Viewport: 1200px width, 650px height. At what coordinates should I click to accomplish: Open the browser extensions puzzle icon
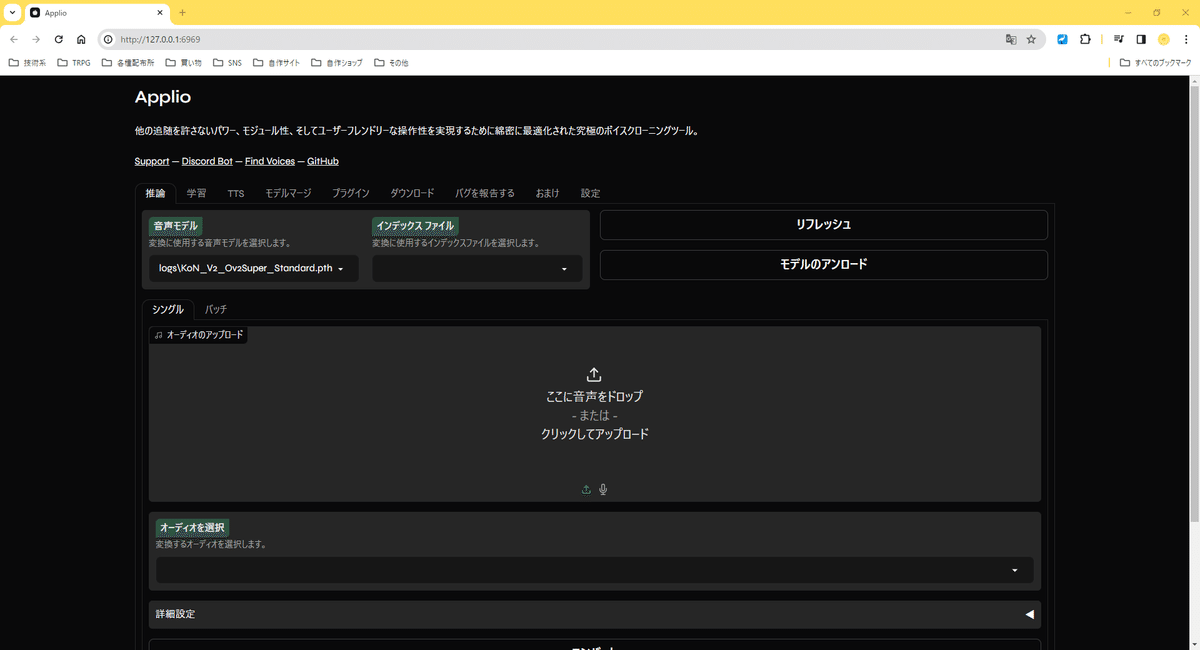click(x=1085, y=39)
